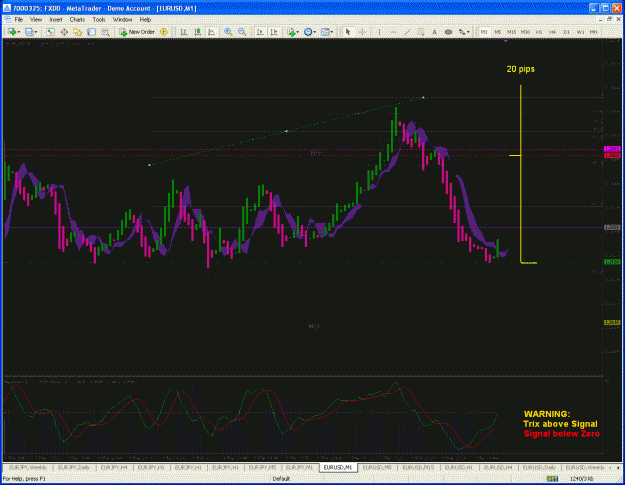Viewport: 625px width, 485px height.
Task: Toggle the Market Watch window
Action: [x=50, y=32]
